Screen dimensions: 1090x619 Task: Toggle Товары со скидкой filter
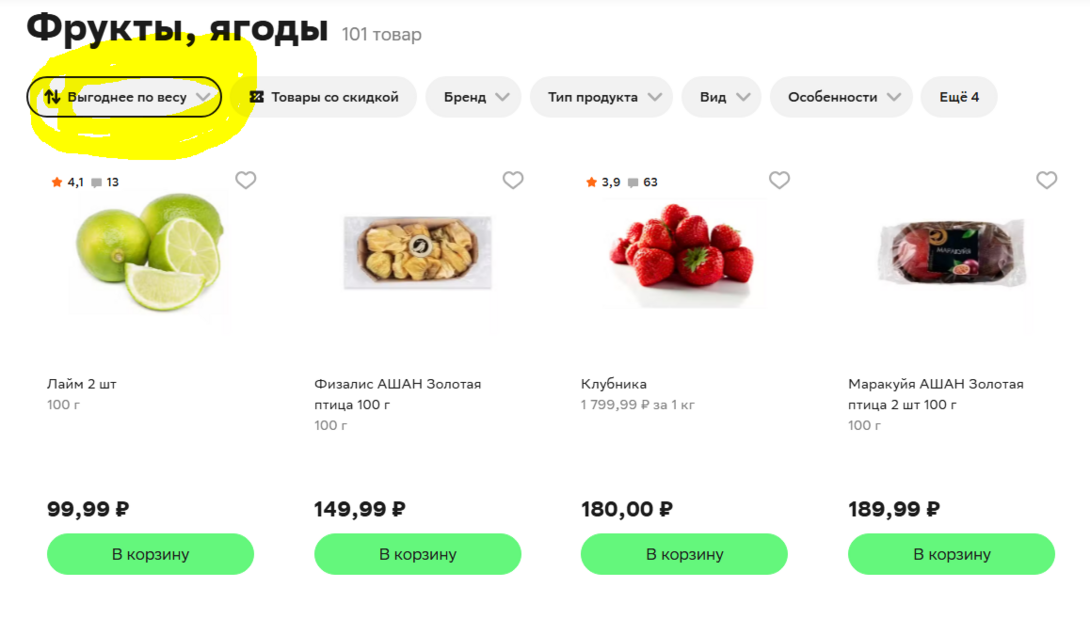point(324,97)
